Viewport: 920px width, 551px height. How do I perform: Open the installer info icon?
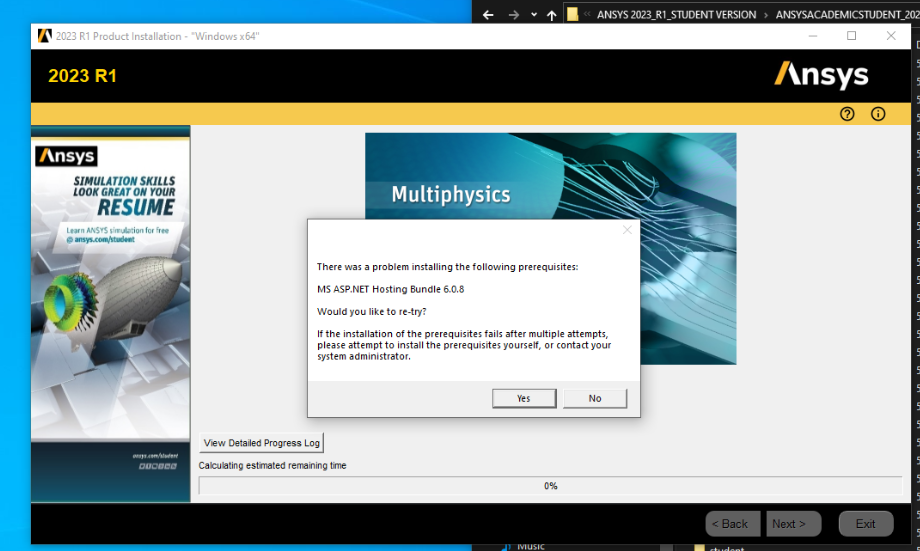(878, 114)
